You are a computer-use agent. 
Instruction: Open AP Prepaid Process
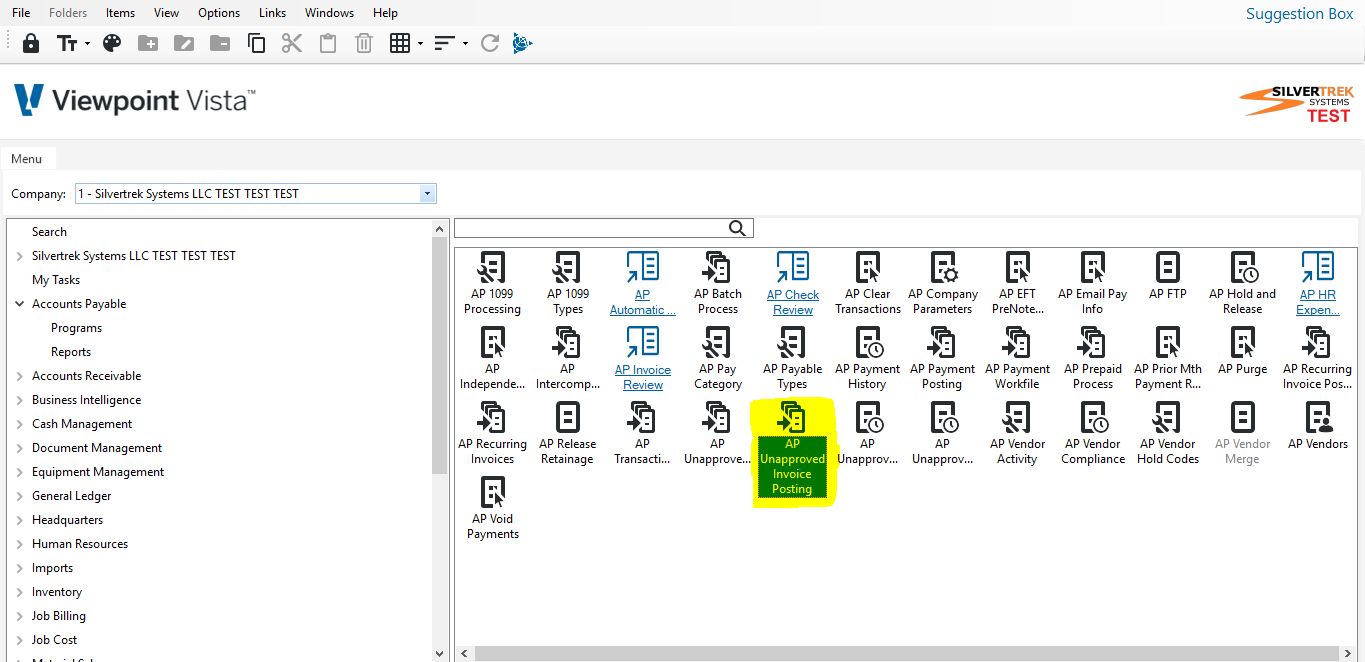[x=1092, y=359]
